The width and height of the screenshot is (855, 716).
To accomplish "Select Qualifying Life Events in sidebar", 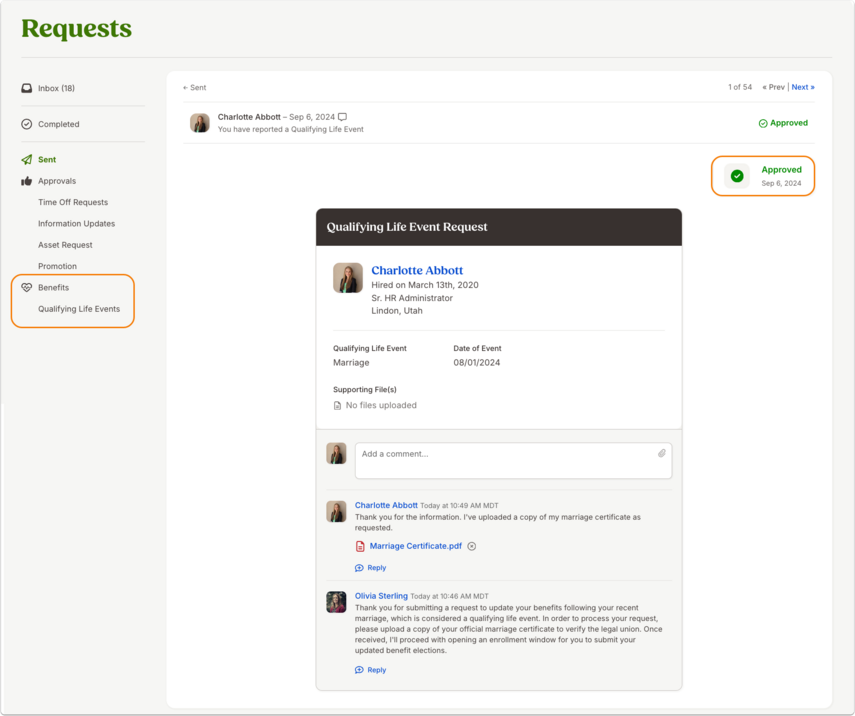I will click(79, 309).
